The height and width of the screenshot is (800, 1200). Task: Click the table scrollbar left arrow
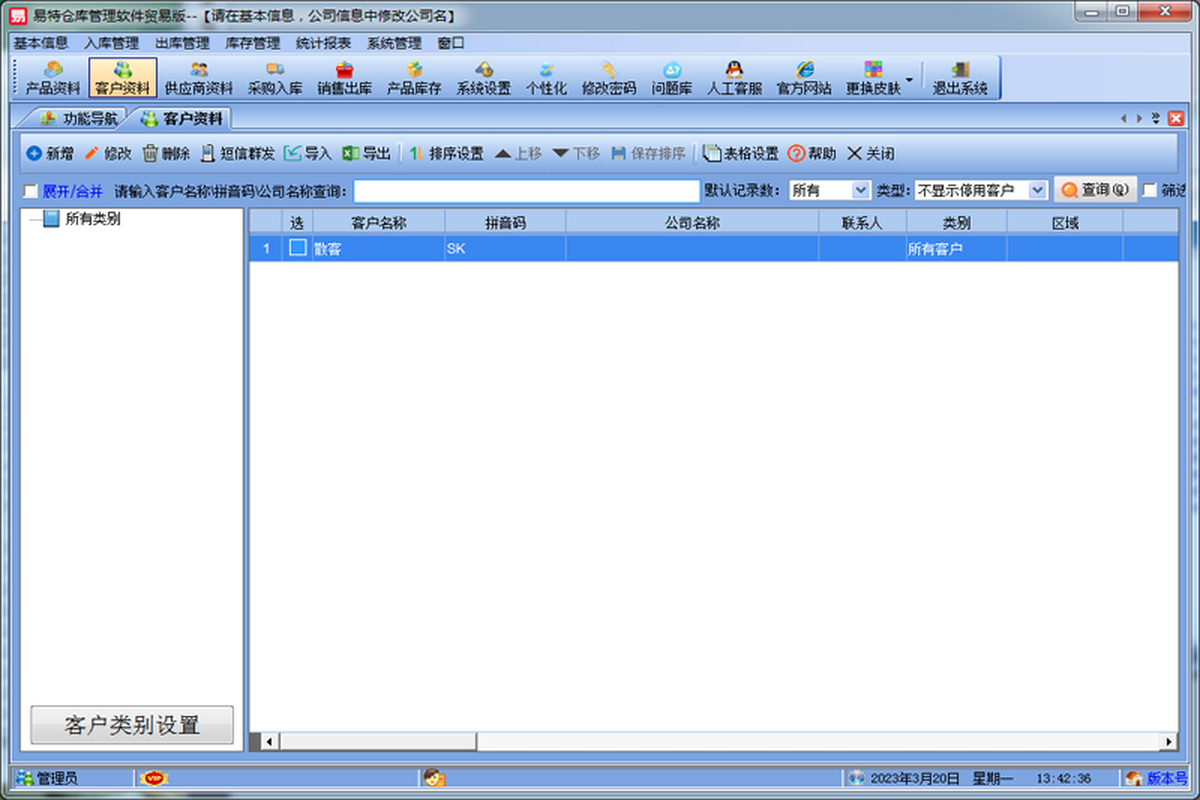(x=268, y=741)
